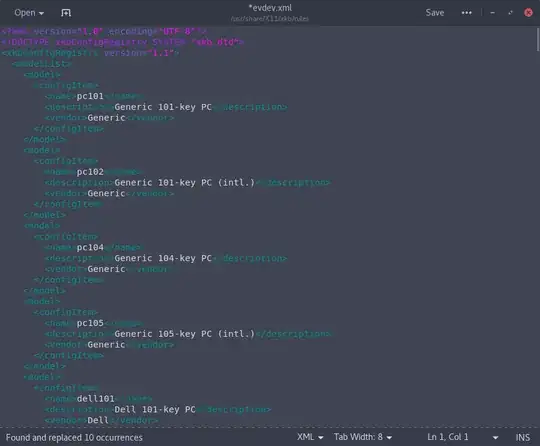Open the three-dots options menu
This screenshot has width=540, height=446.
(467, 13)
